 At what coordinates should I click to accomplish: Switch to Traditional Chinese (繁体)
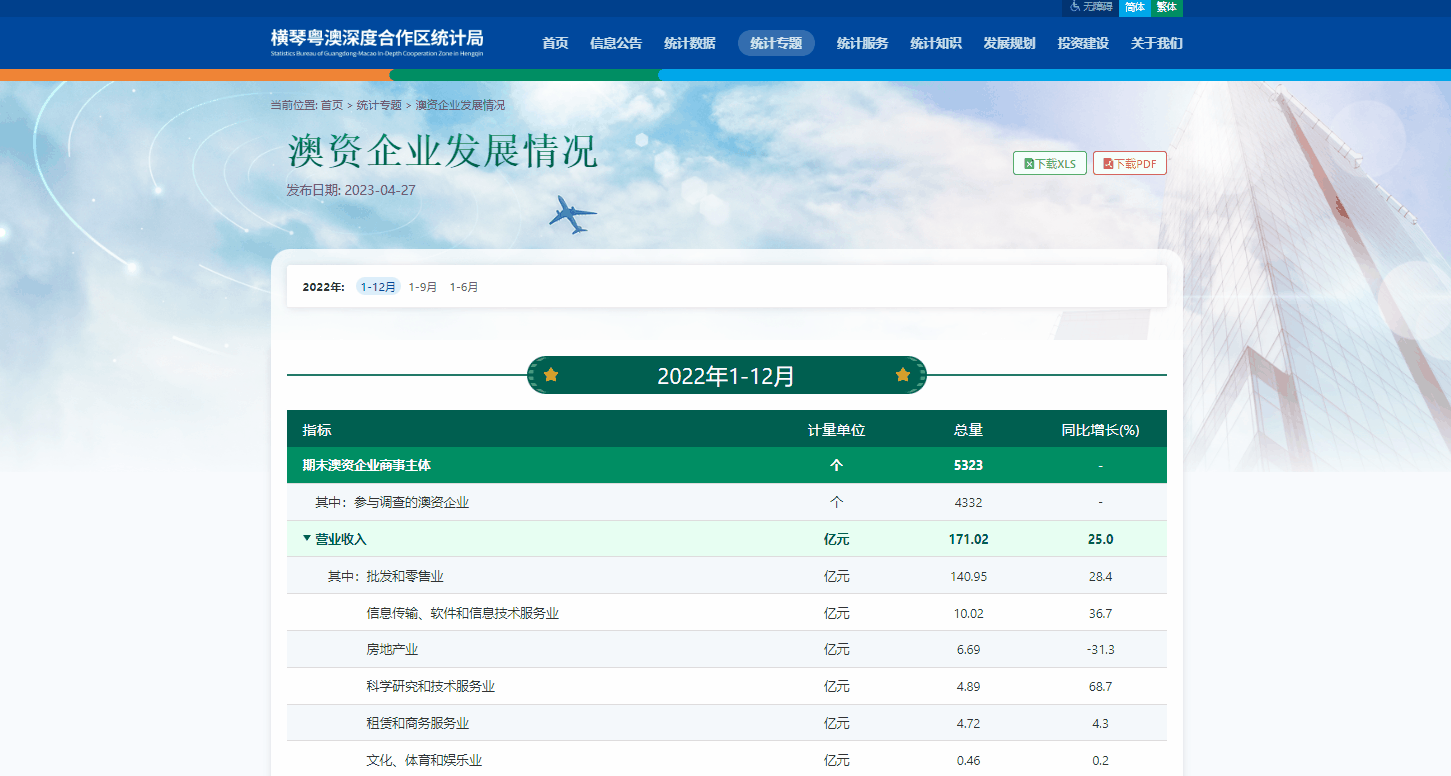point(1166,7)
